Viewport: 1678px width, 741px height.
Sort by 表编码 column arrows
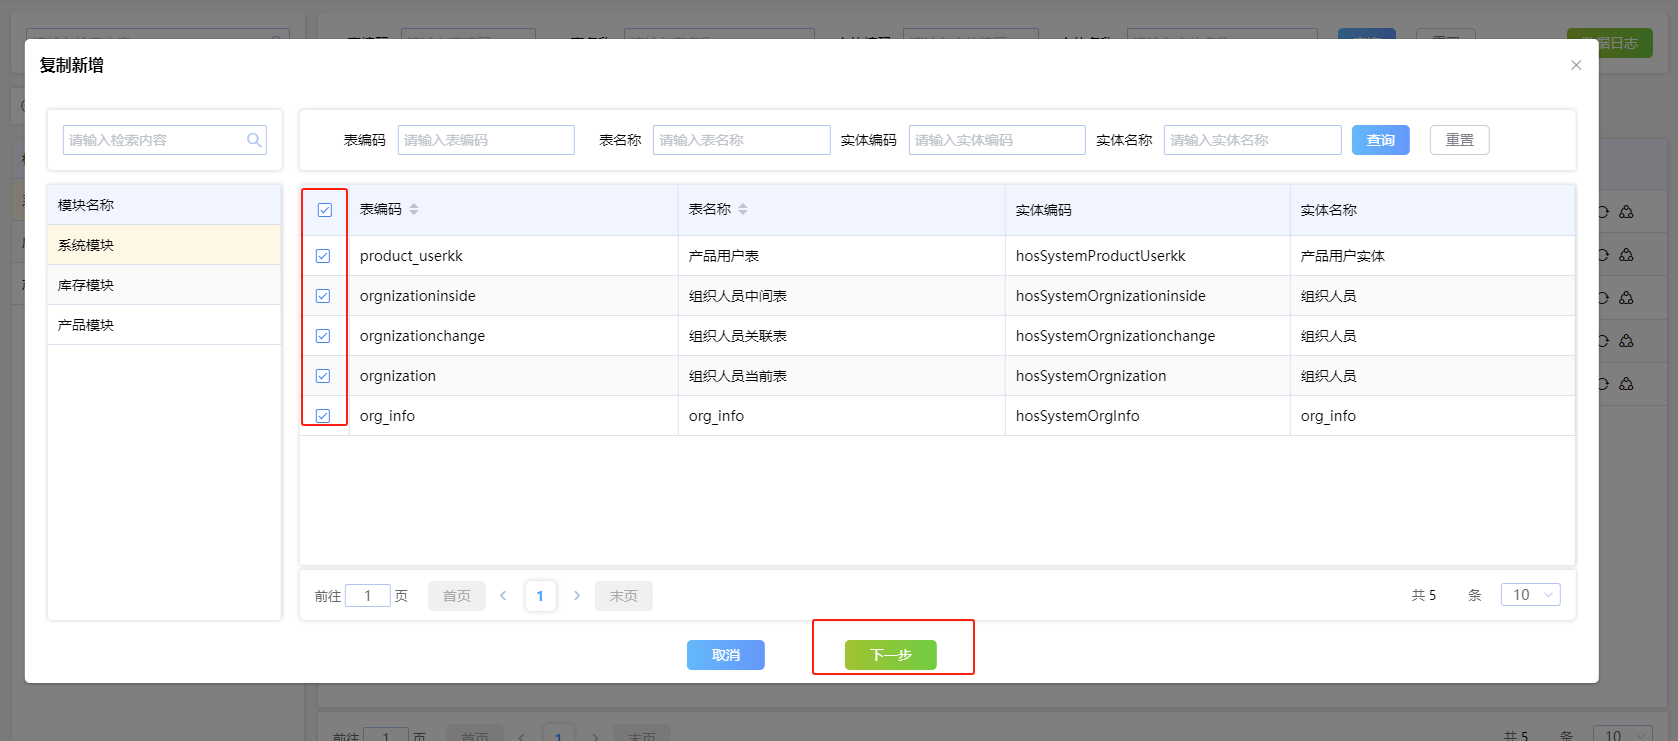pos(414,209)
